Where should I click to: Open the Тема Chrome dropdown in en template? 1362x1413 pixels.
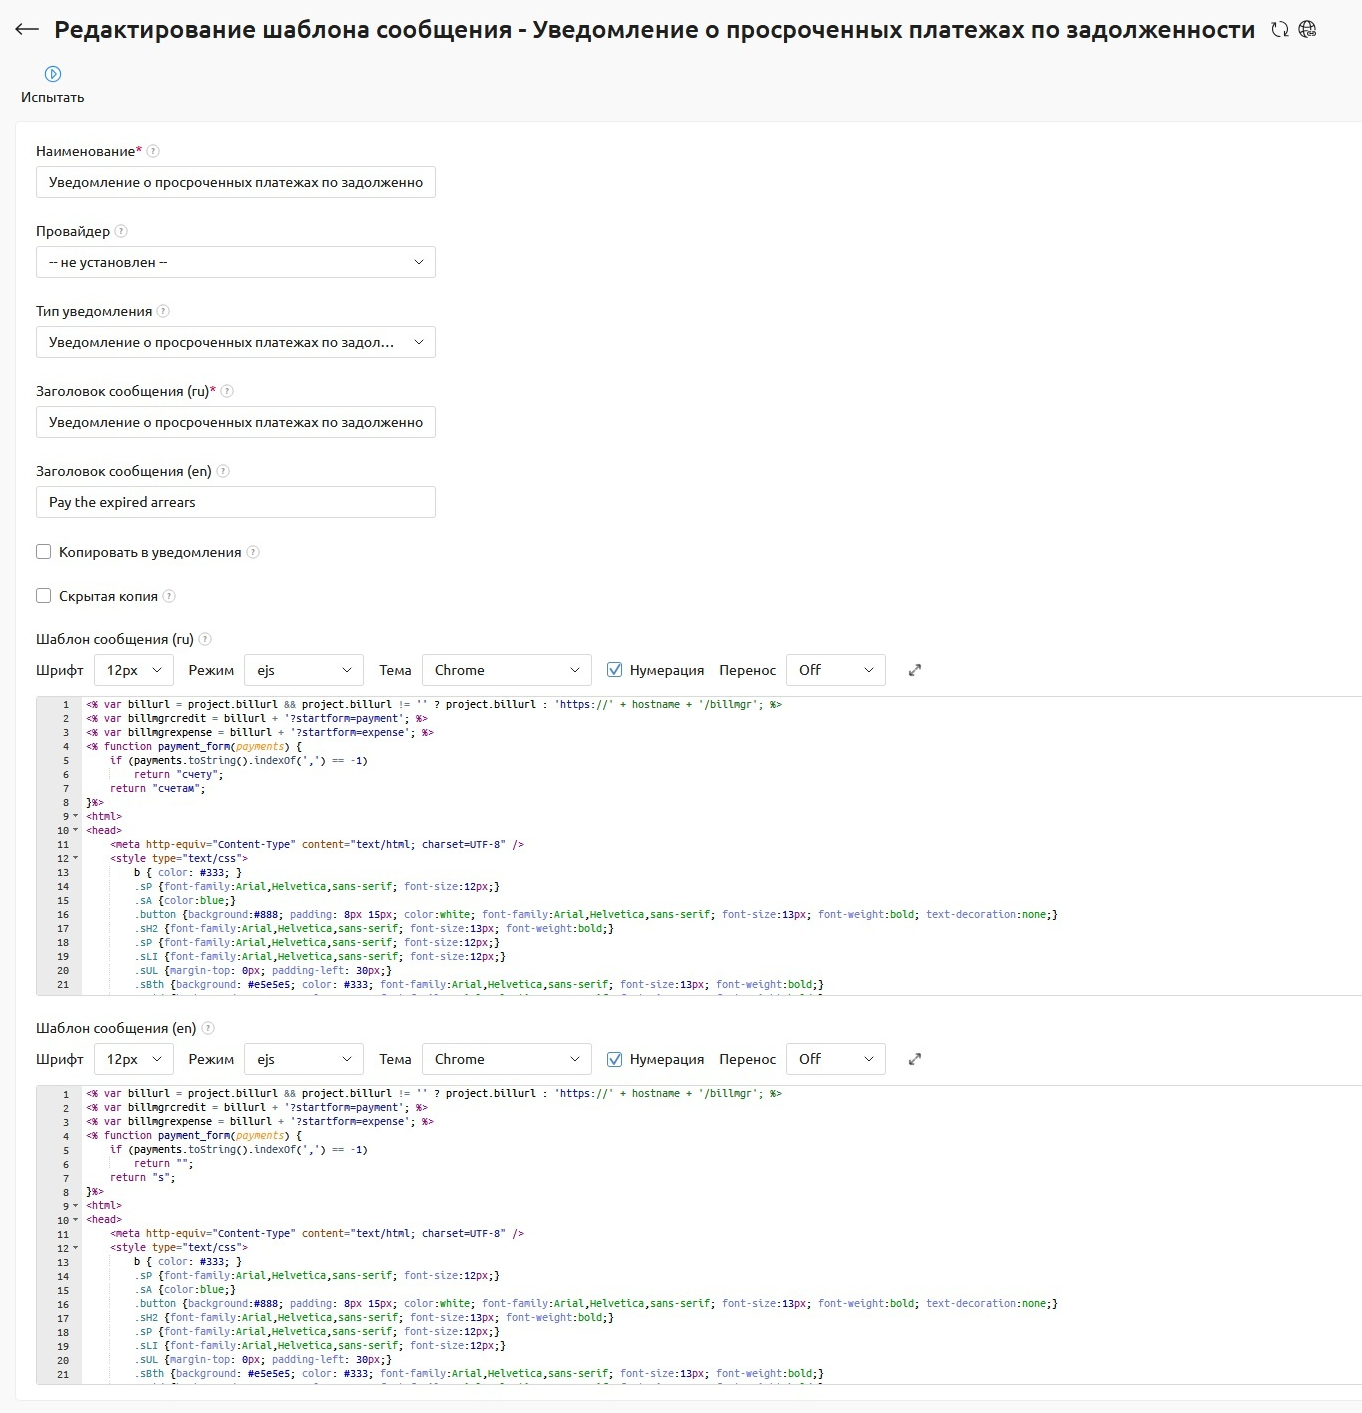[x=507, y=1059]
